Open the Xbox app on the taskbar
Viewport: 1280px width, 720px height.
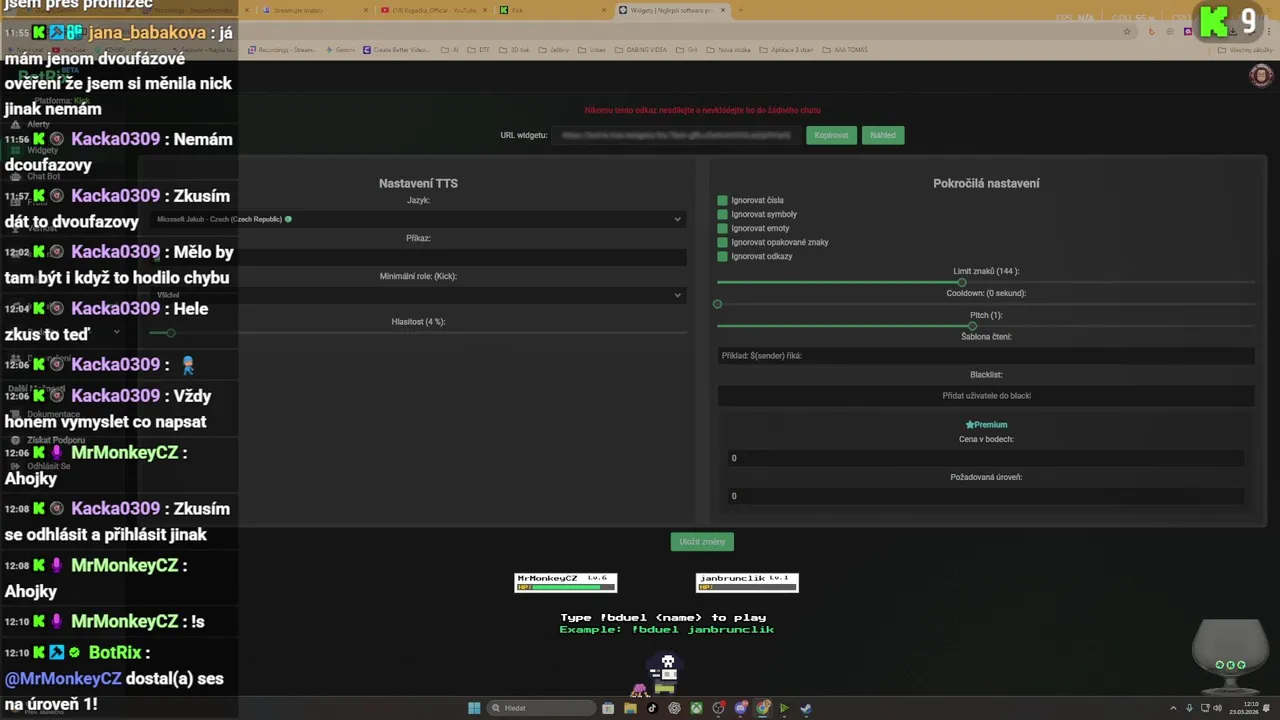pyautogui.click(x=696, y=708)
